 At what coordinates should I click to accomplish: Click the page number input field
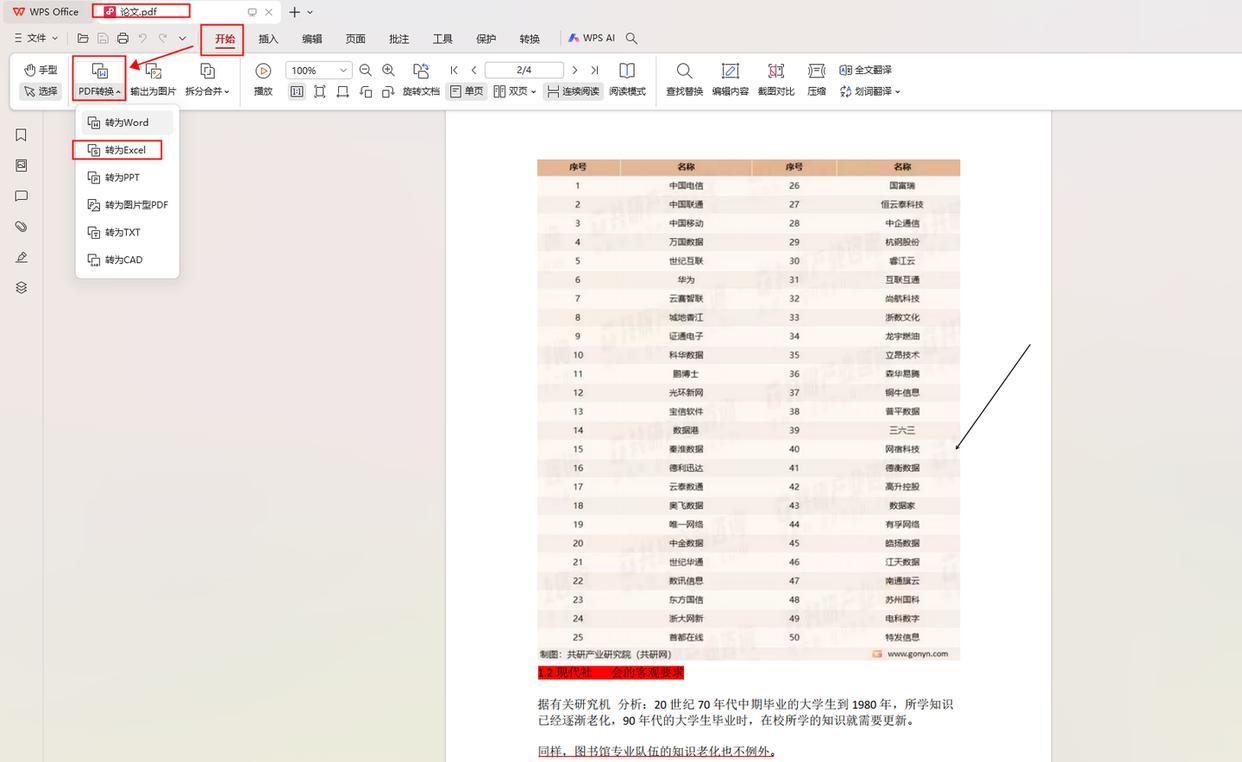(524, 70)
